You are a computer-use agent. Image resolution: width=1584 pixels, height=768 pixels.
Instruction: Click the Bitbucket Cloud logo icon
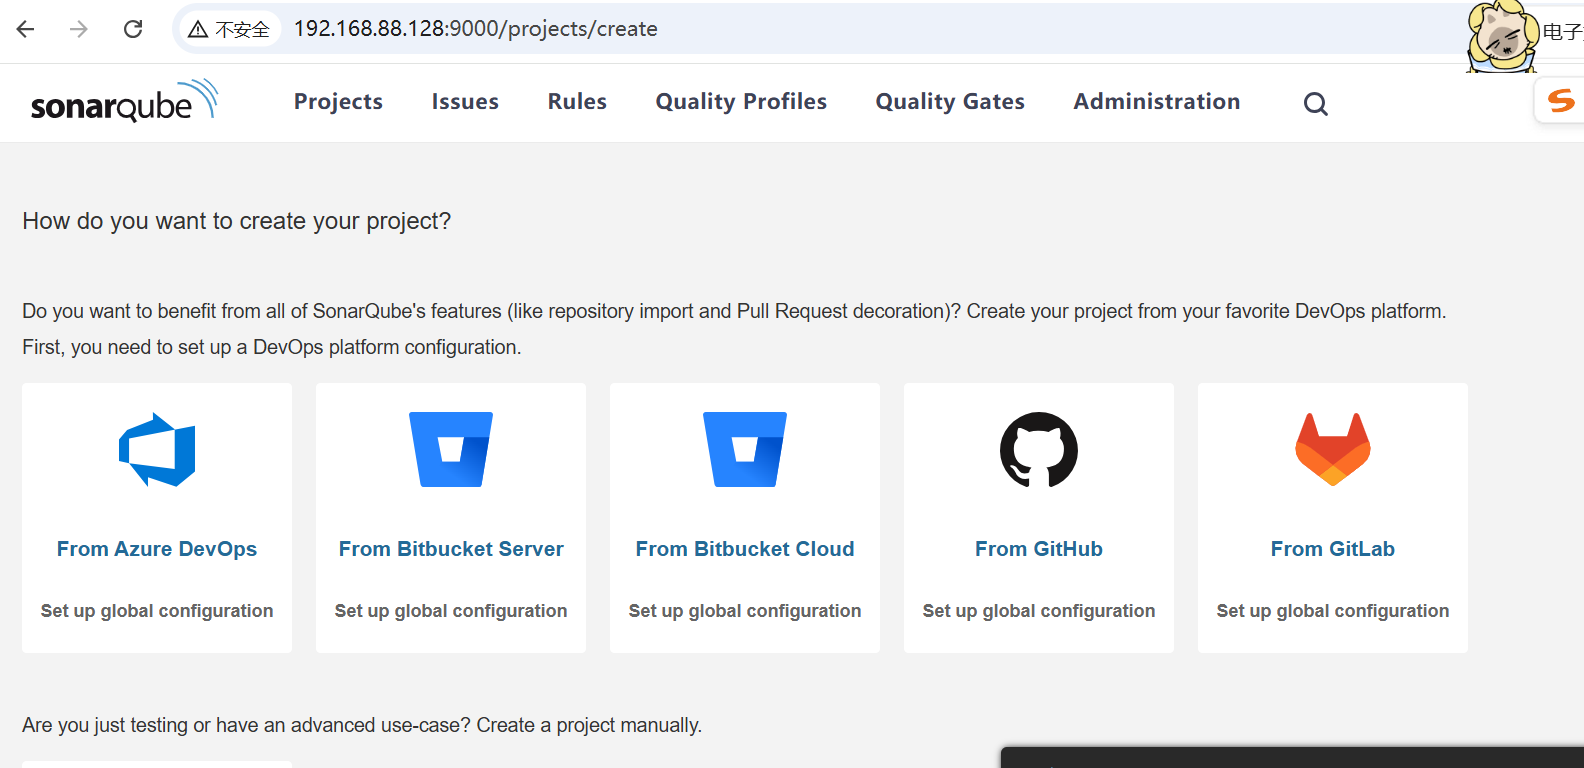[745, 450]
